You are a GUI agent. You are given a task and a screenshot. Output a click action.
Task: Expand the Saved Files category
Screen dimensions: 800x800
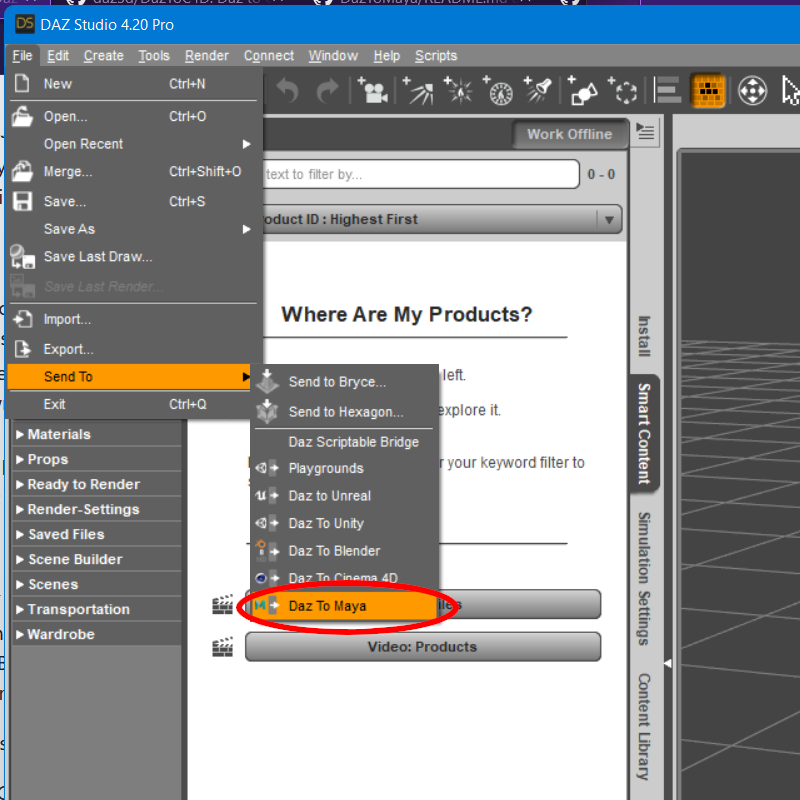(96, 534)
